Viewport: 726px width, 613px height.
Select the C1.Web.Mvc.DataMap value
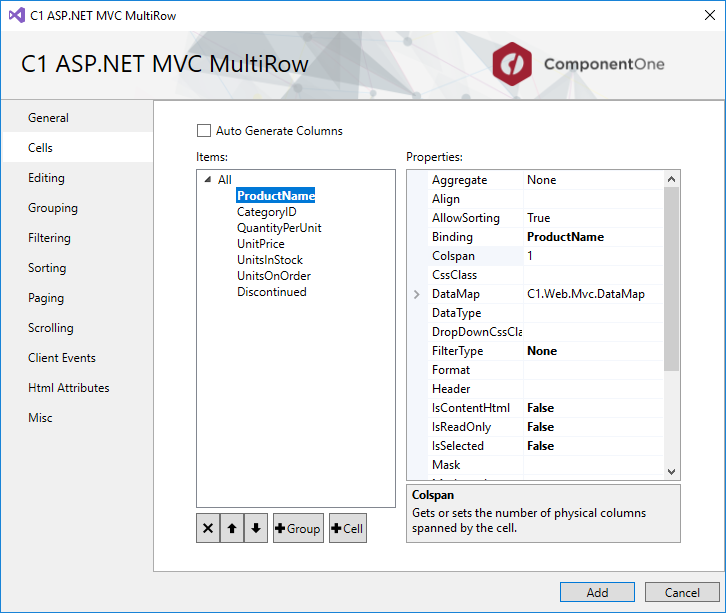[x=593, y=294]
